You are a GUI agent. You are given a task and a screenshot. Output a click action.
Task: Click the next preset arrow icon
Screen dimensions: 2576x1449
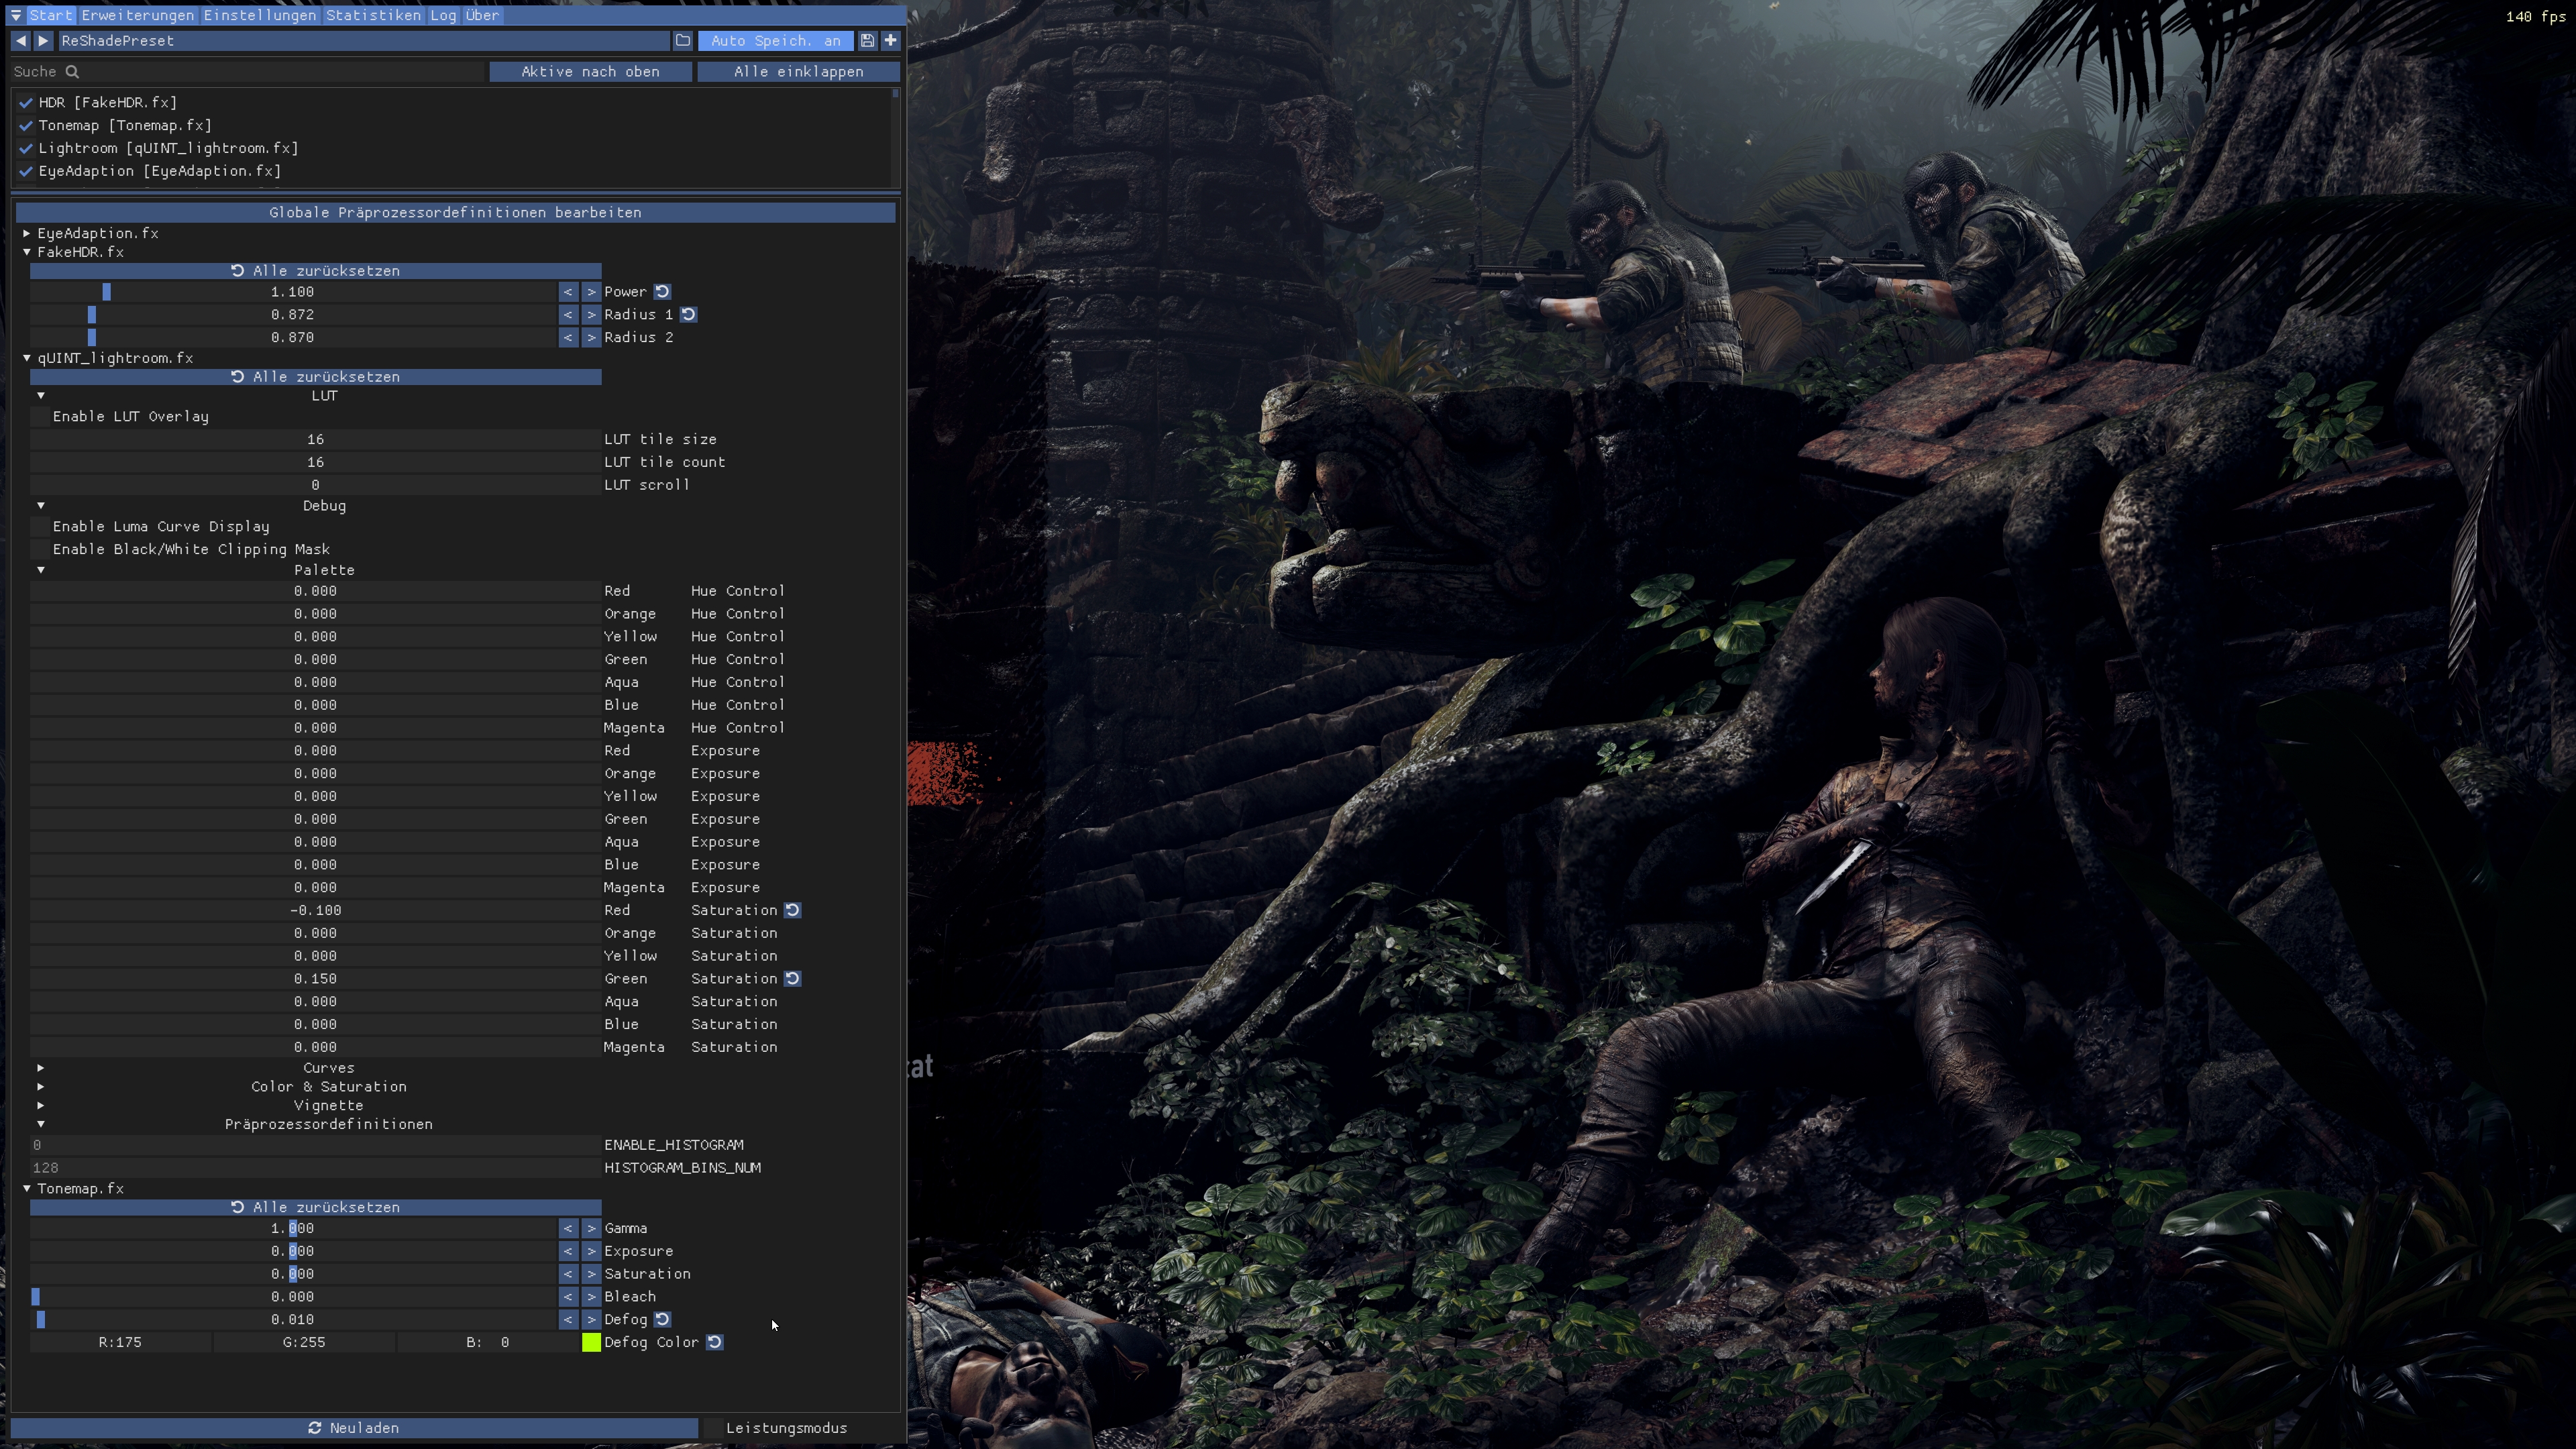tap(43, 41)
